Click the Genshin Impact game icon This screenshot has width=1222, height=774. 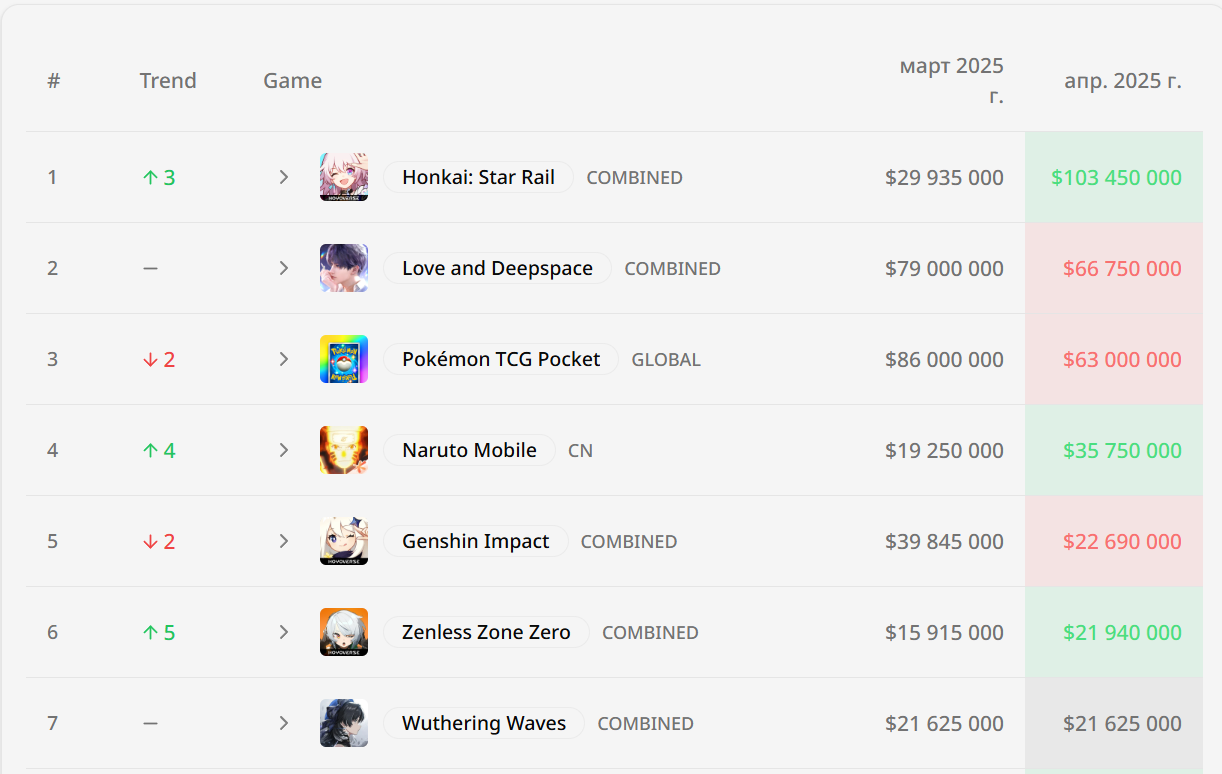pos(344,541)
